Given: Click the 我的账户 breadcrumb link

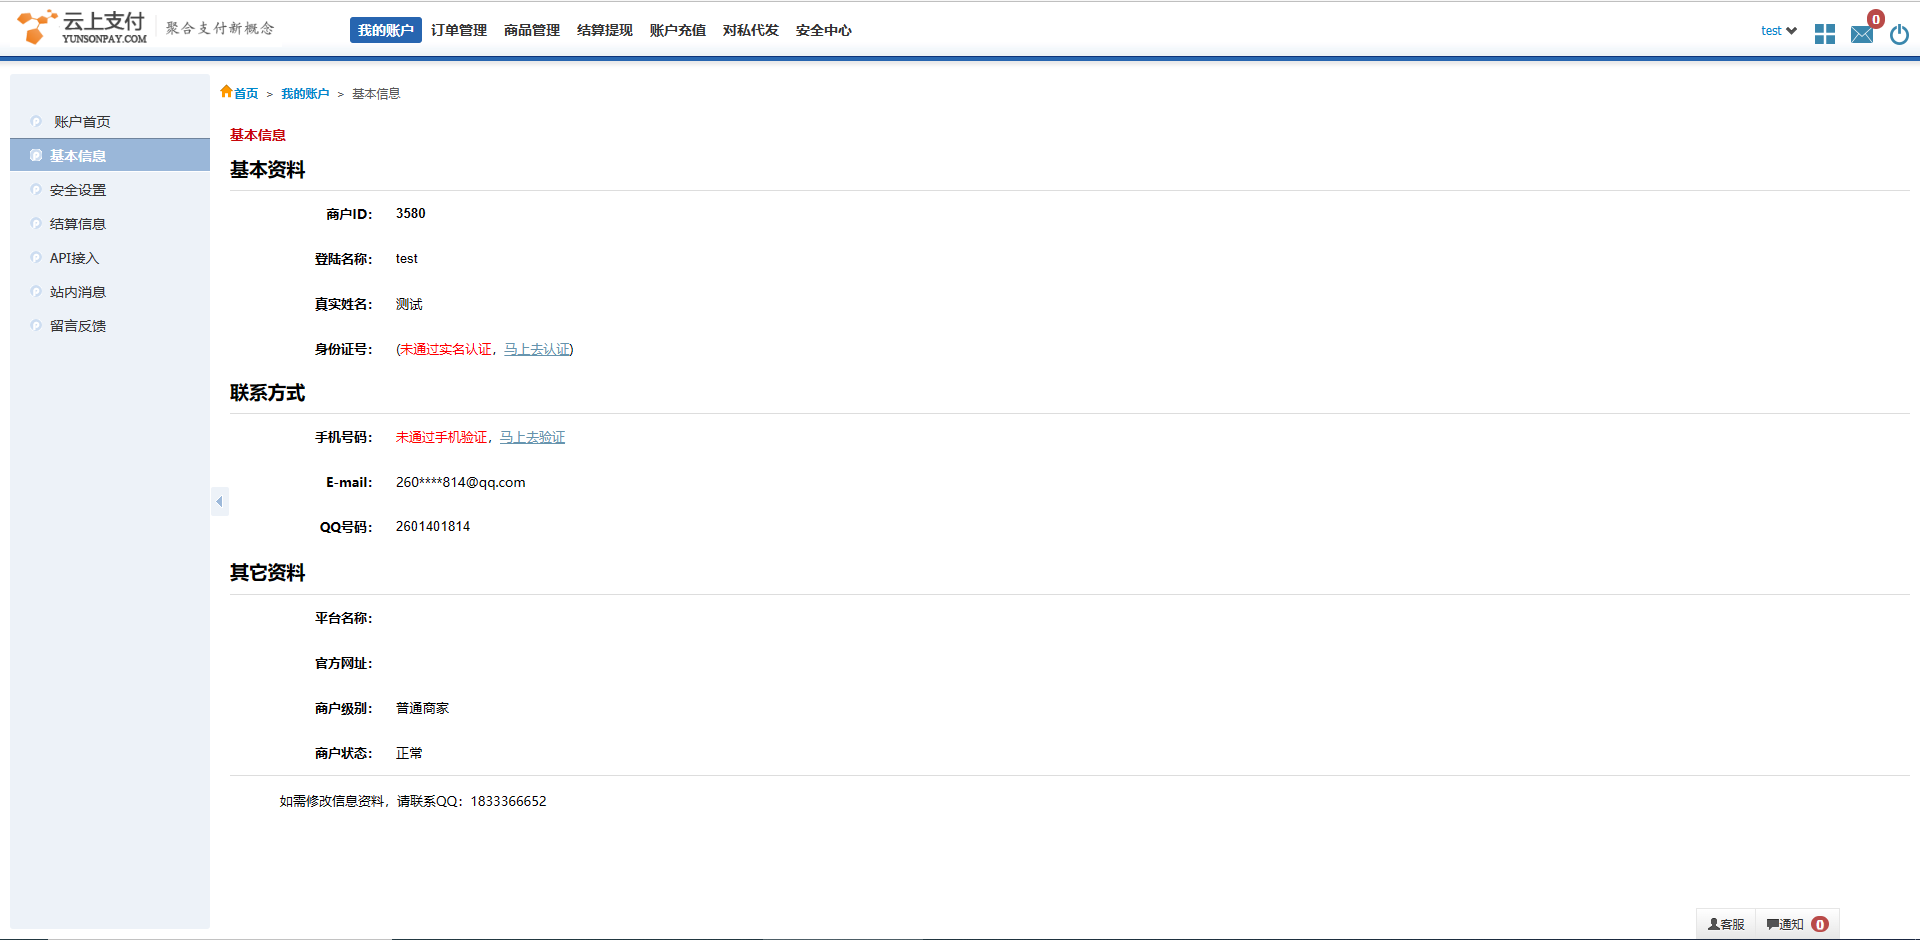Looking at the screenshot, I should point(305,94).
